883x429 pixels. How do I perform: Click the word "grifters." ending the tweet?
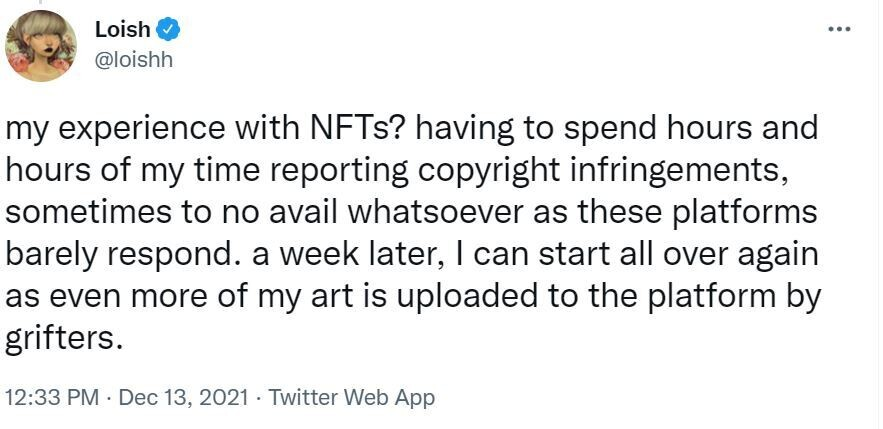64,338
